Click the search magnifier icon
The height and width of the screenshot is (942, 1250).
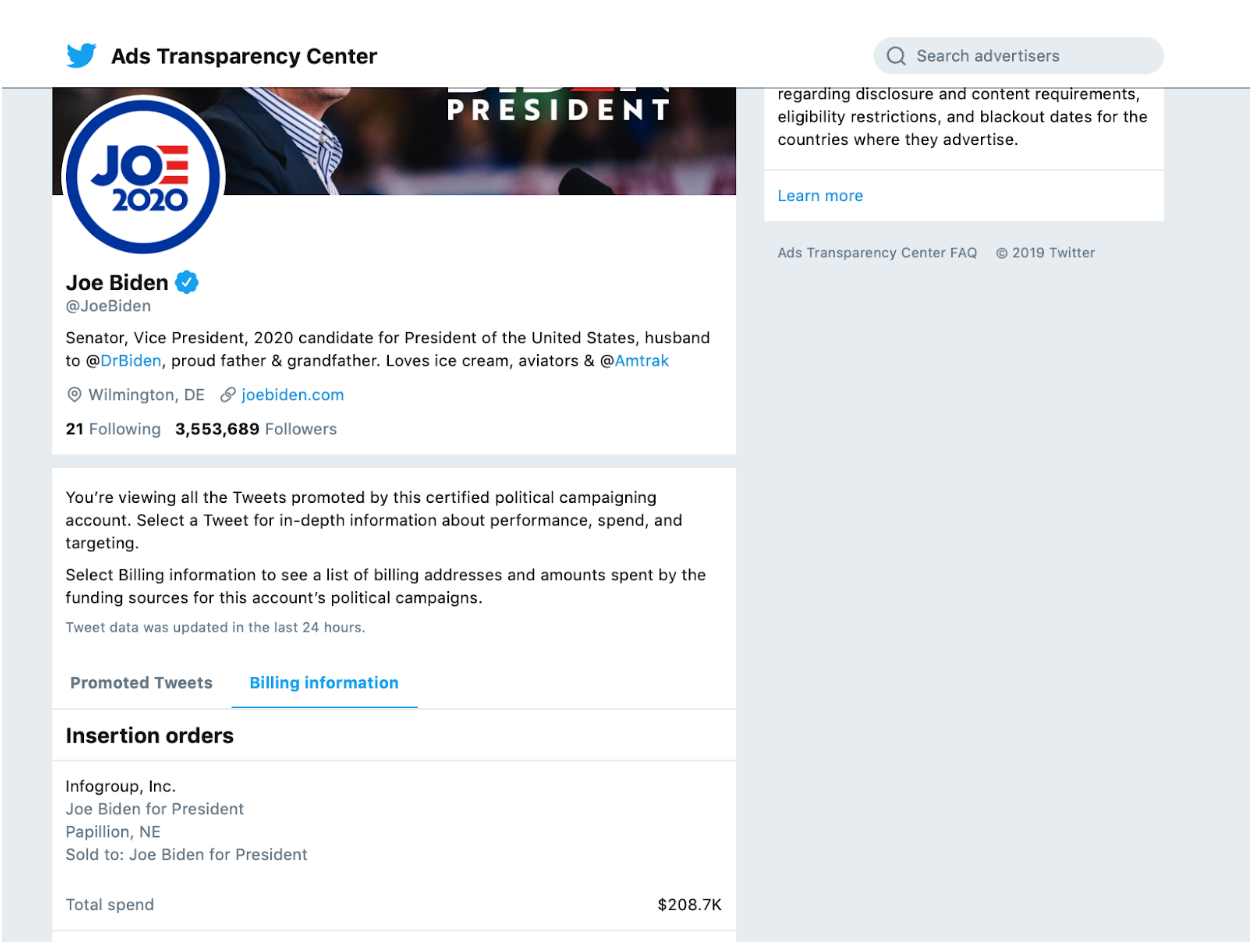click(x=896, y=56)
